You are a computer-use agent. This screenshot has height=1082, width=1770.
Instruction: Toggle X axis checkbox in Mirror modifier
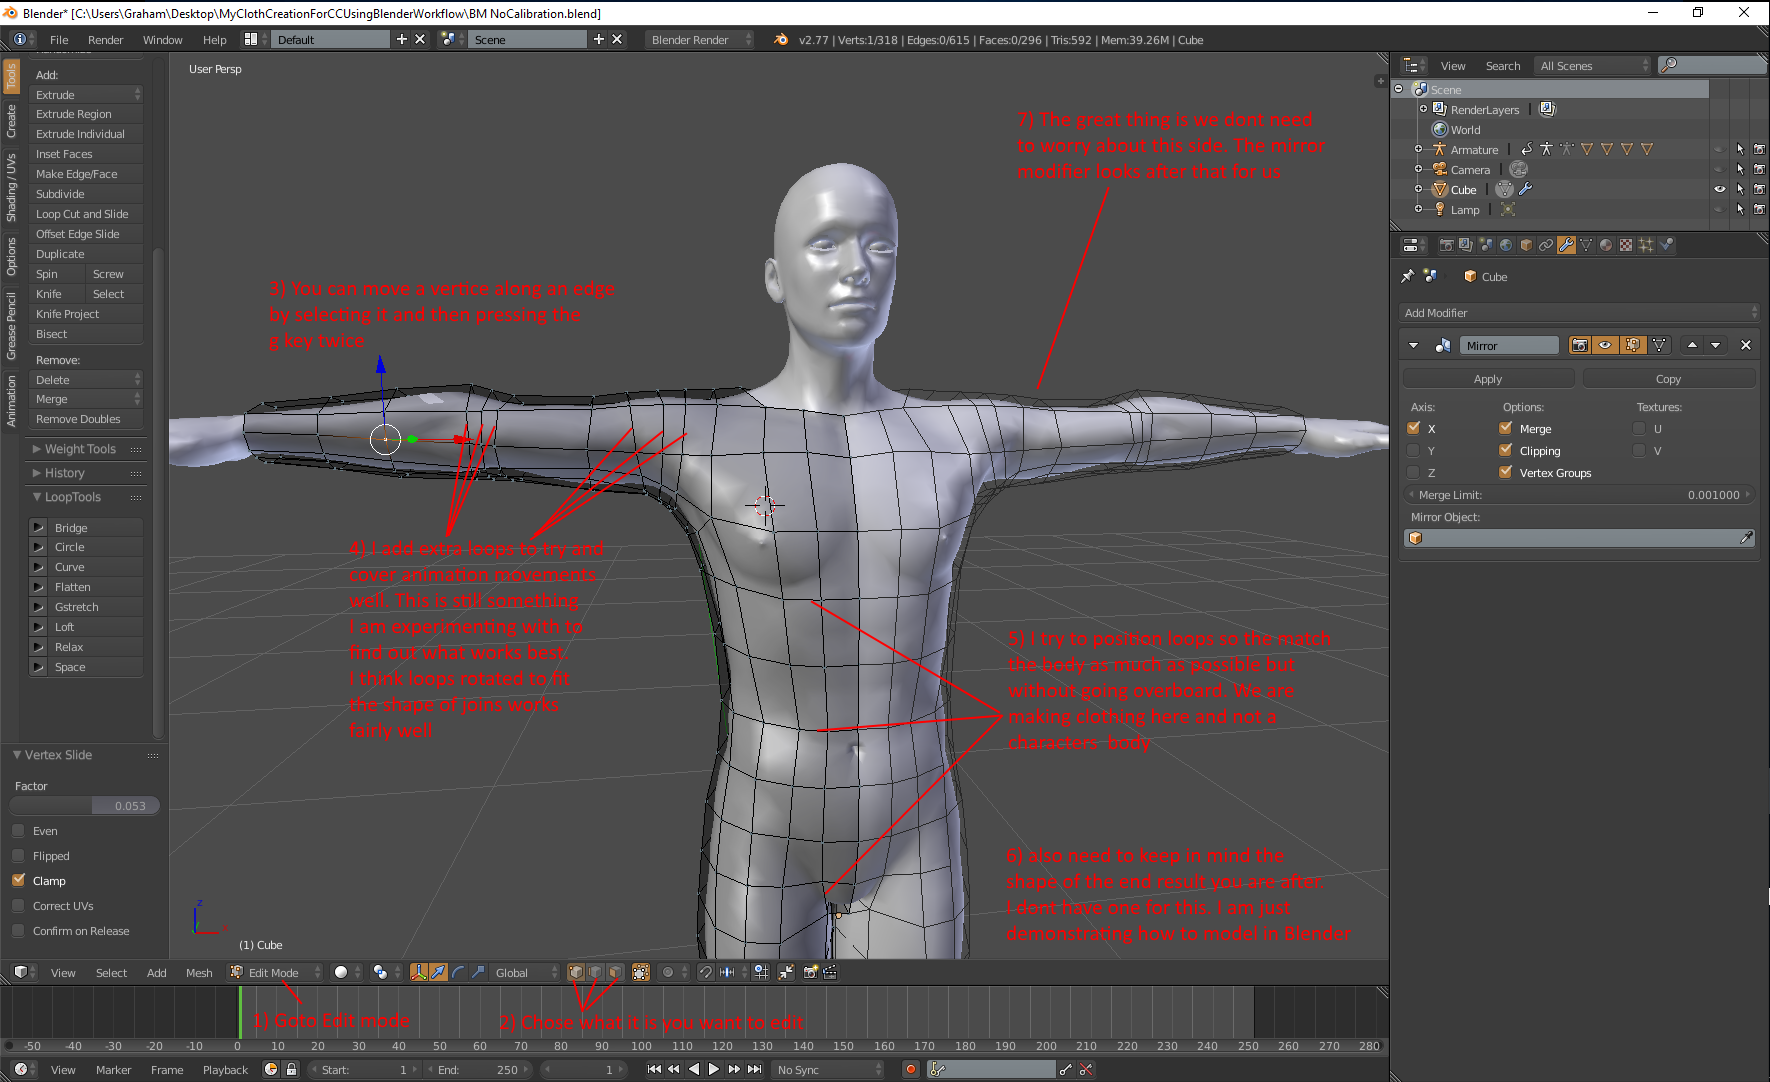pos(1413,428)
